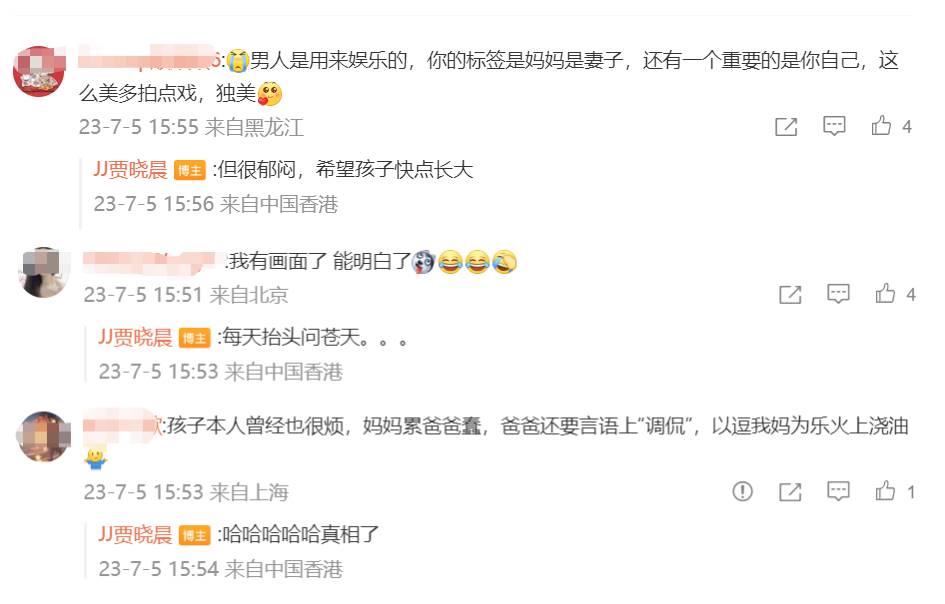Viewport: 945px width, 604px height.
Task: Reply to the 黑龙江 comment
Action: pos(834,125)
